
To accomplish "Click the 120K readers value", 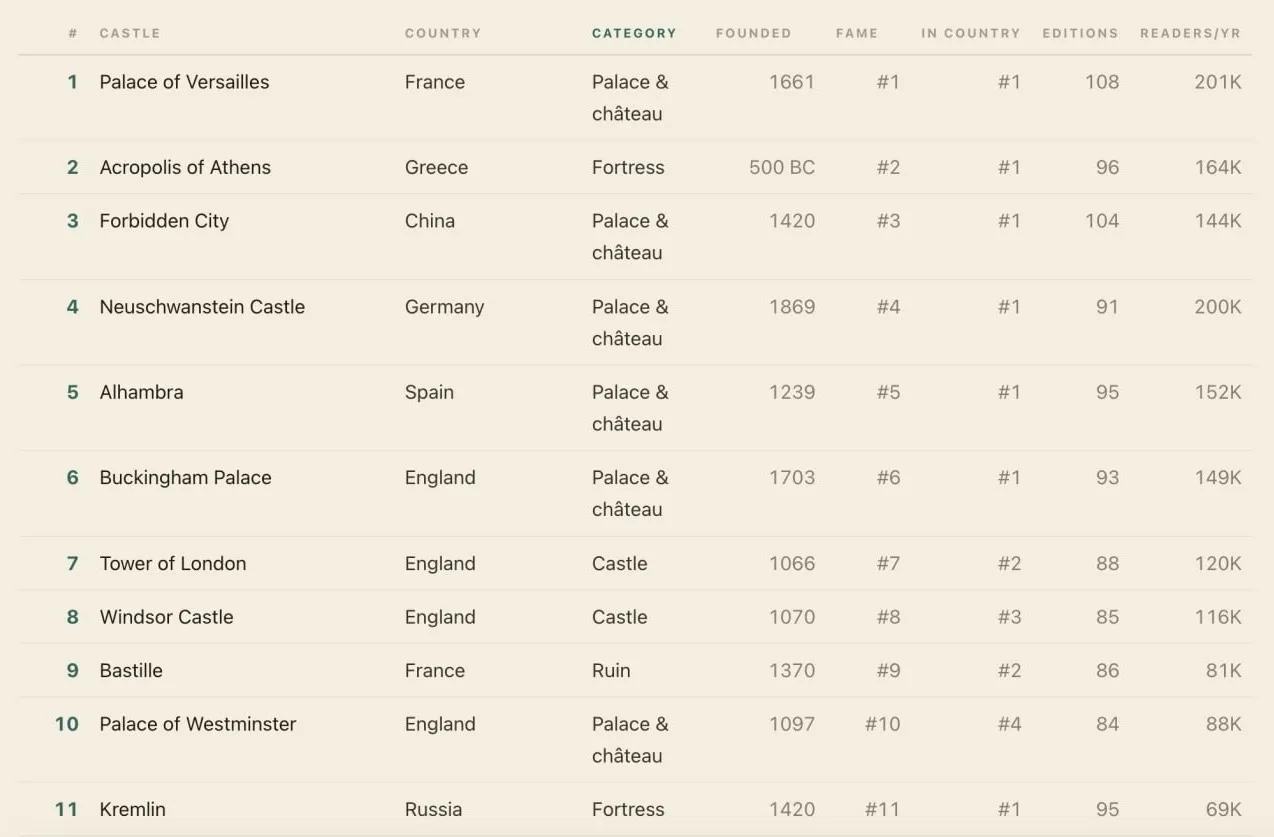I will click(x=1217, y=563).
